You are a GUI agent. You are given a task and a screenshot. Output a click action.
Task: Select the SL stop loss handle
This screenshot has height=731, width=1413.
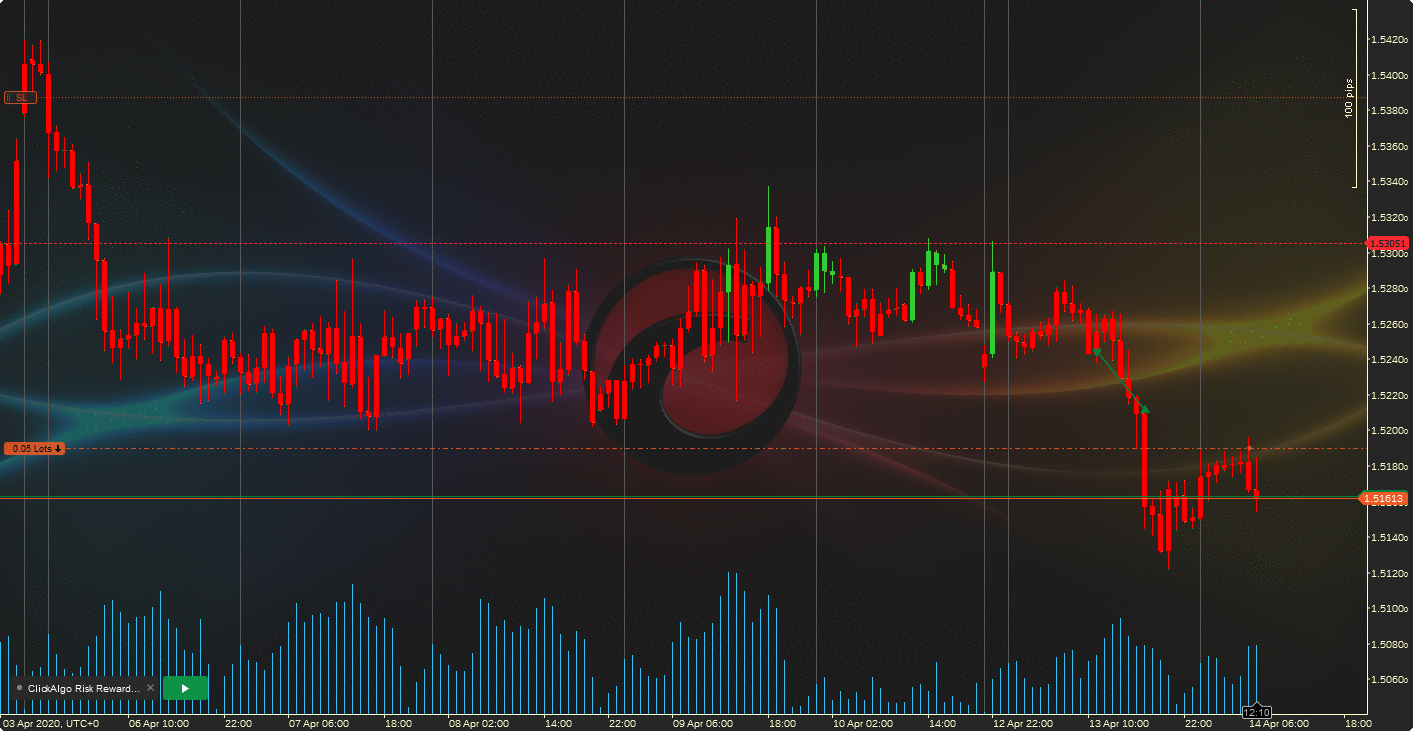(x=20, y=97)
